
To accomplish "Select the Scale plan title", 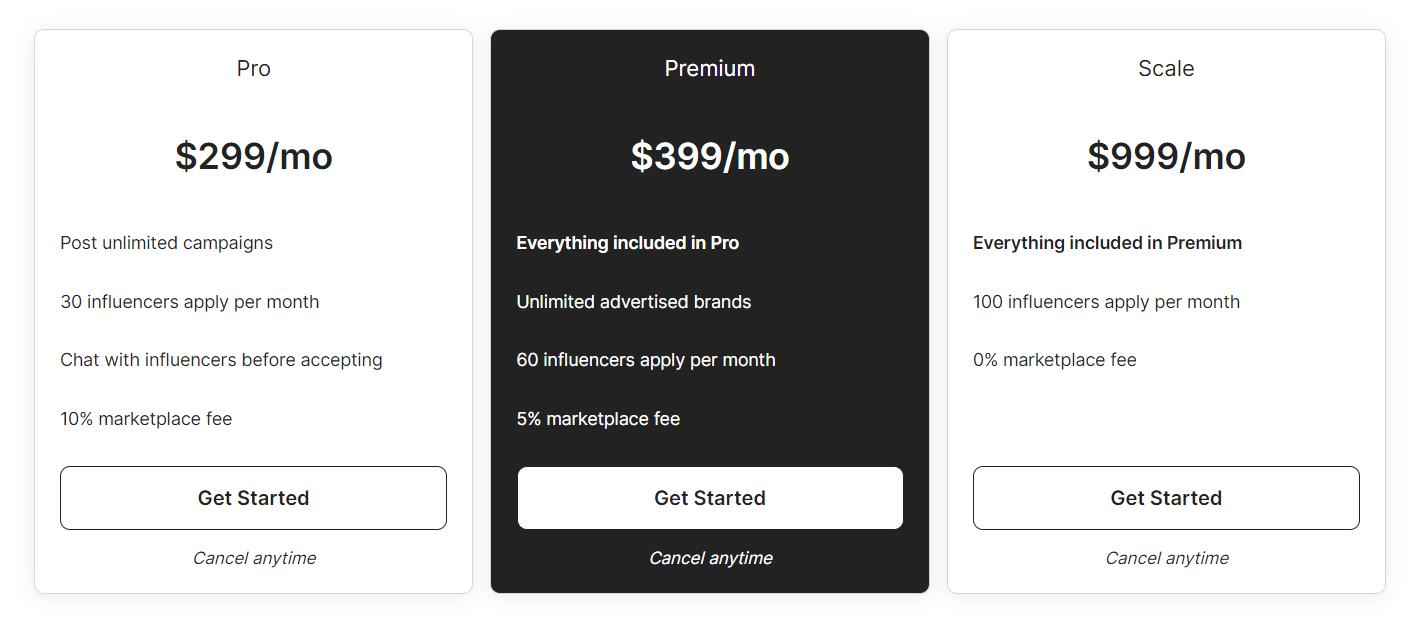I will [x=1166, y=68].
